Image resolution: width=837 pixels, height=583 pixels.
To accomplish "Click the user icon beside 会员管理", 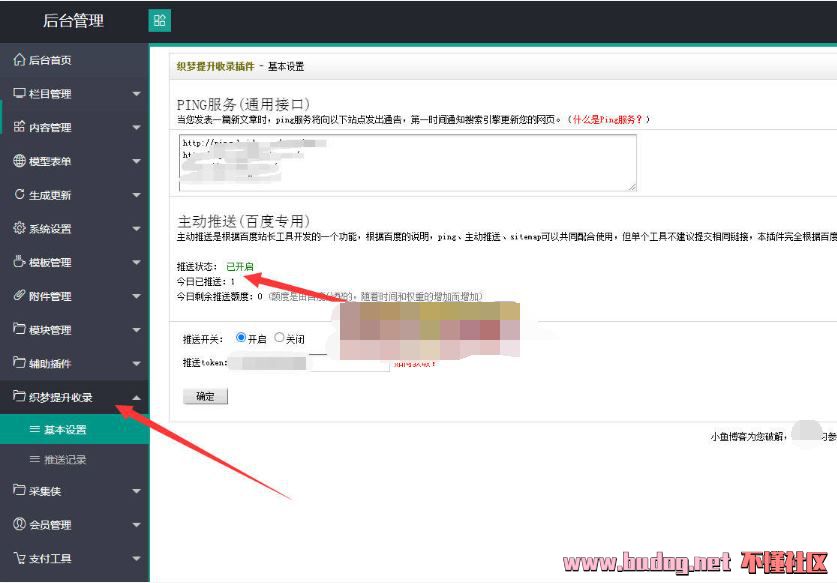I will (x=19, y=524).
